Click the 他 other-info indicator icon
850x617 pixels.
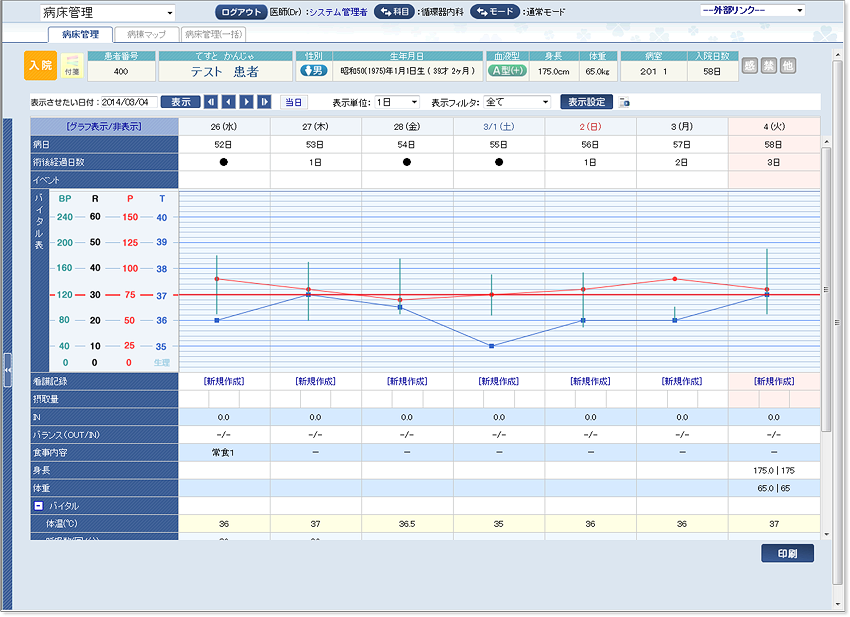788,66
